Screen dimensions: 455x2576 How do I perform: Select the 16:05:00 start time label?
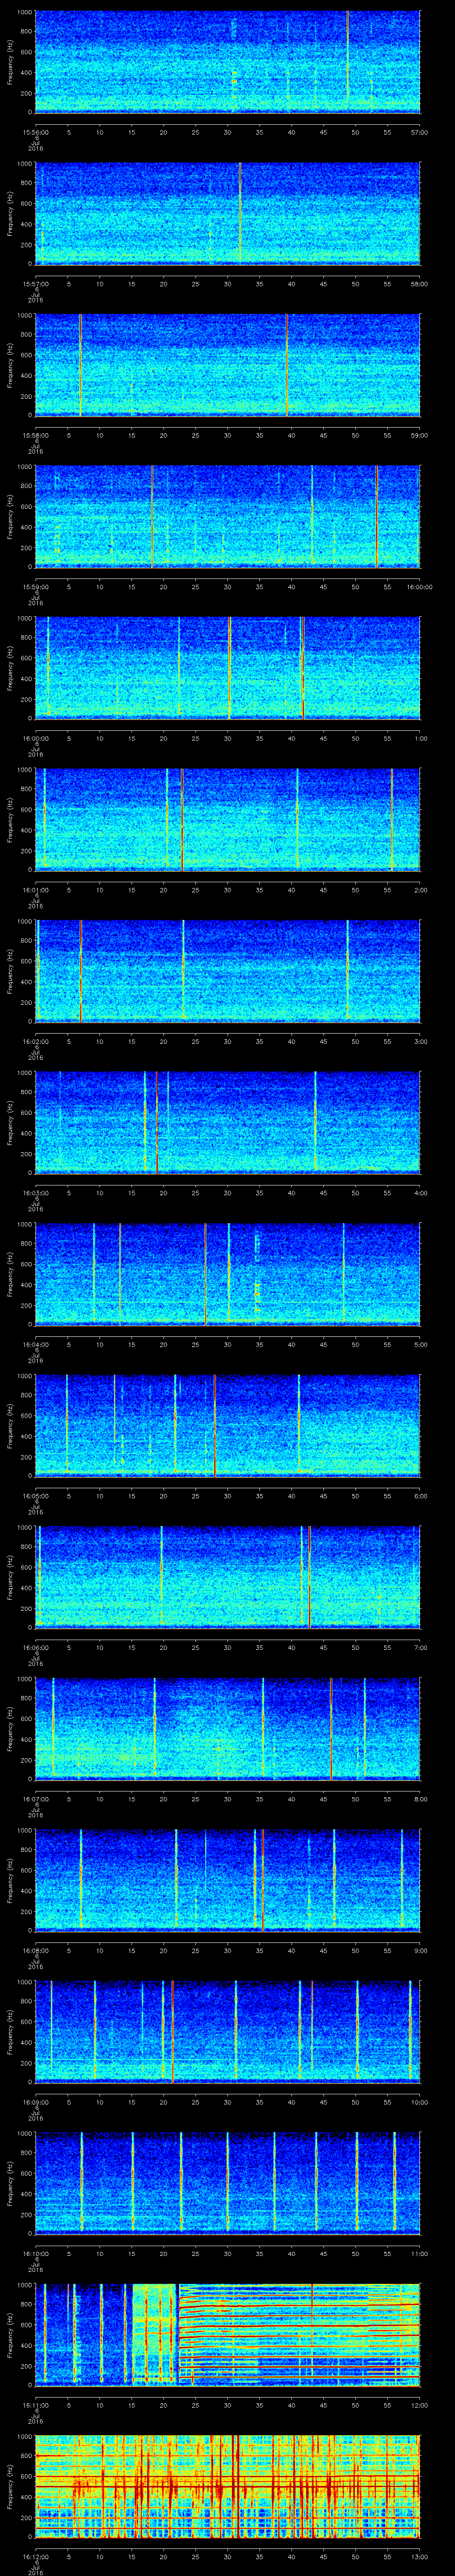(x=35, y=1496)
